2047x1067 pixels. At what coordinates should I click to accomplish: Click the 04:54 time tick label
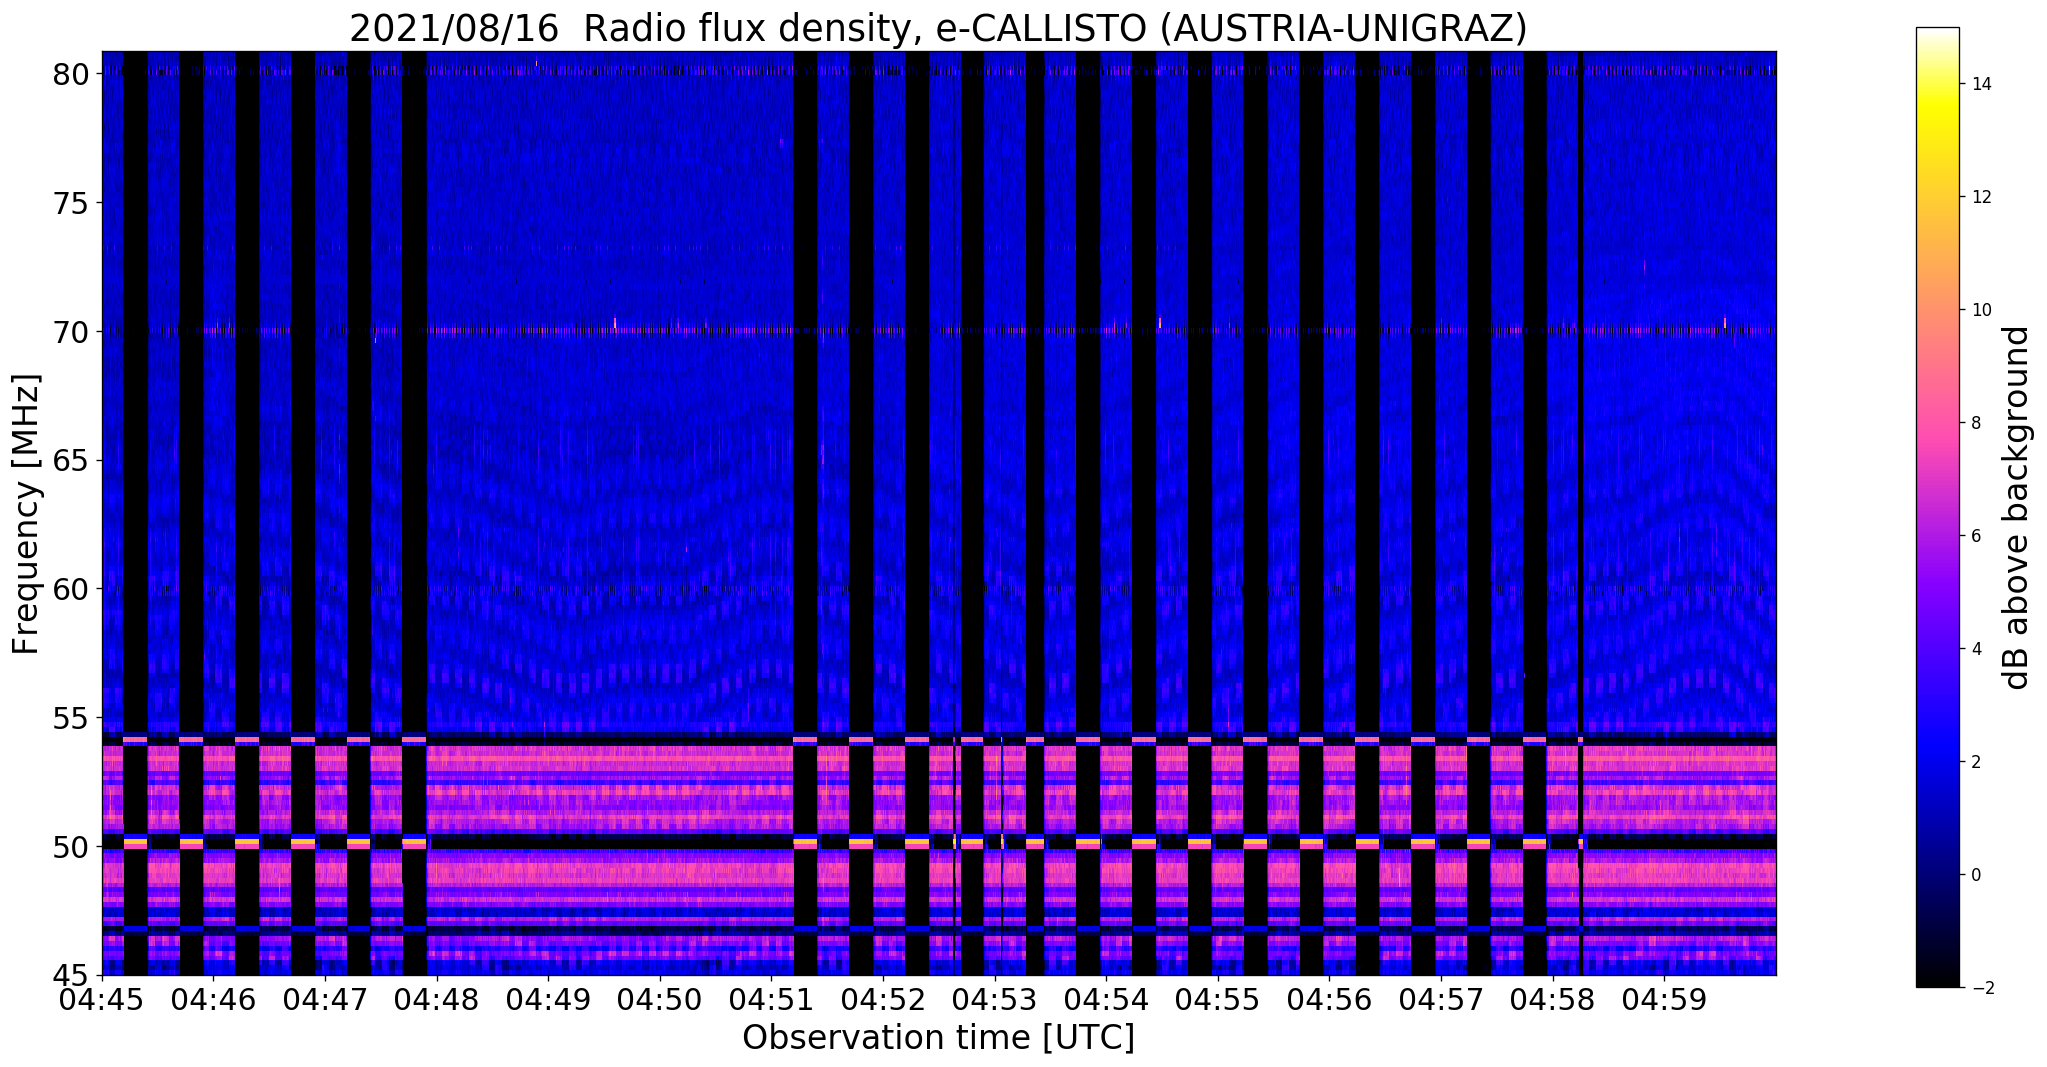tap(1106, 1000)
